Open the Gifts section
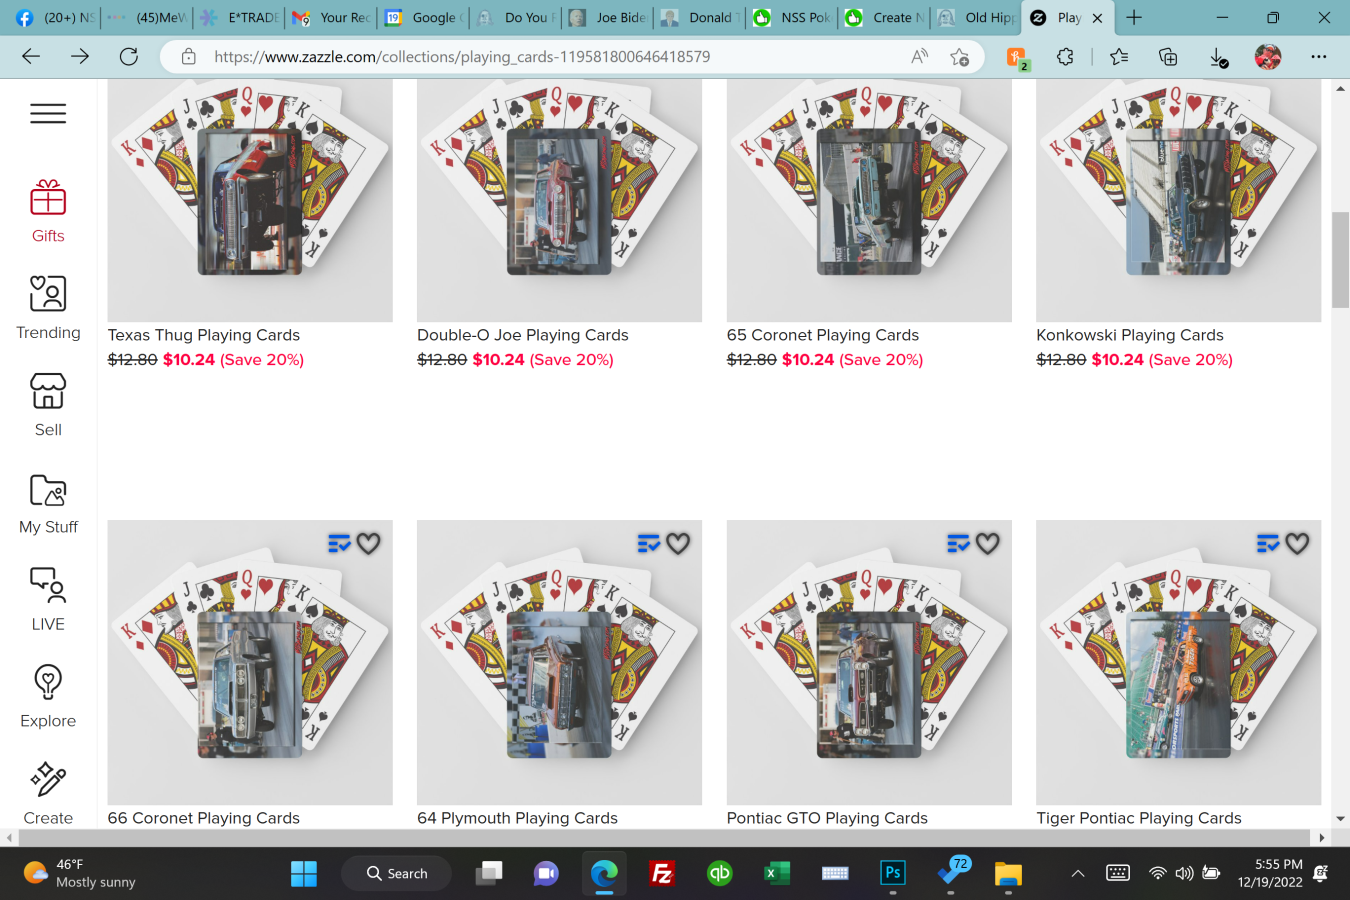This screenshot has width=1350, height=900. 48,212
